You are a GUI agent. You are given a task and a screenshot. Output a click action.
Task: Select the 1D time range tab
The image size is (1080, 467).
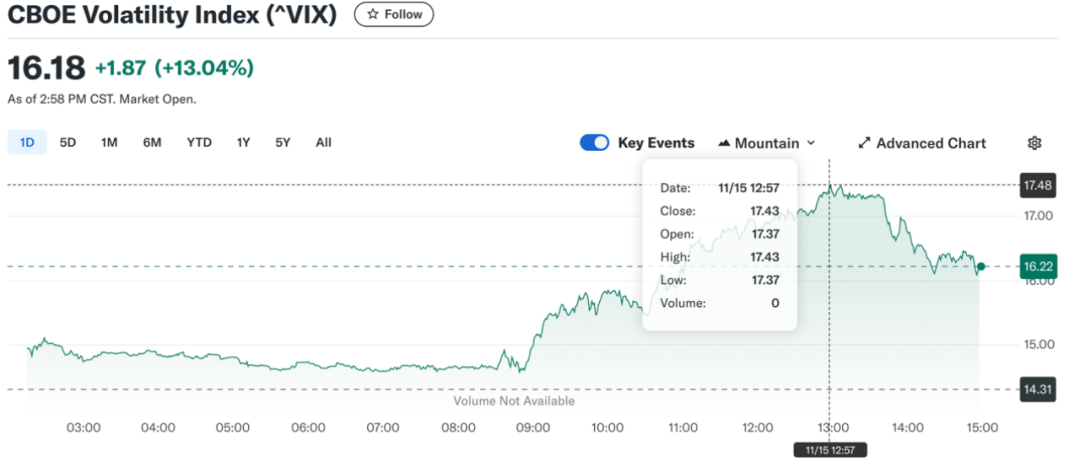click(27, 142)
